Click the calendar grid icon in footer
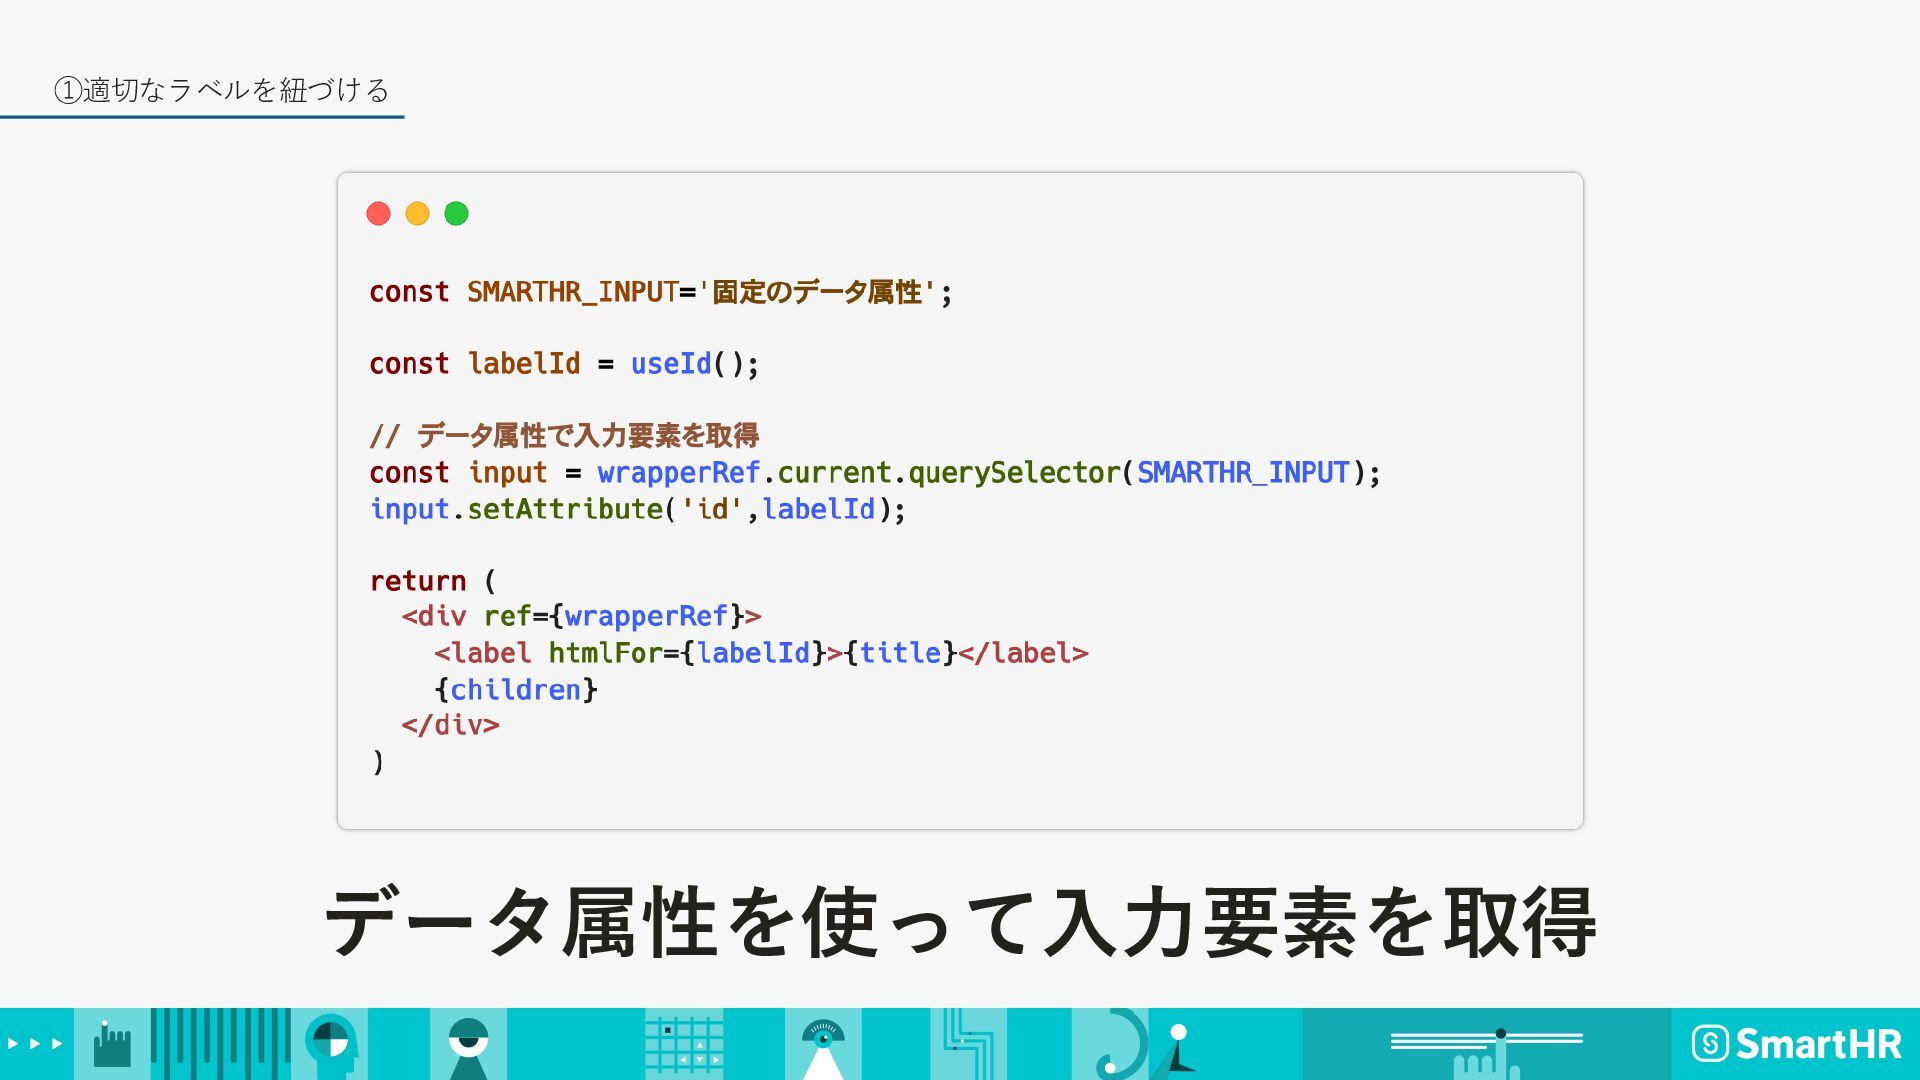The image size is (1920, 1080). click(x=684, y=1045)
